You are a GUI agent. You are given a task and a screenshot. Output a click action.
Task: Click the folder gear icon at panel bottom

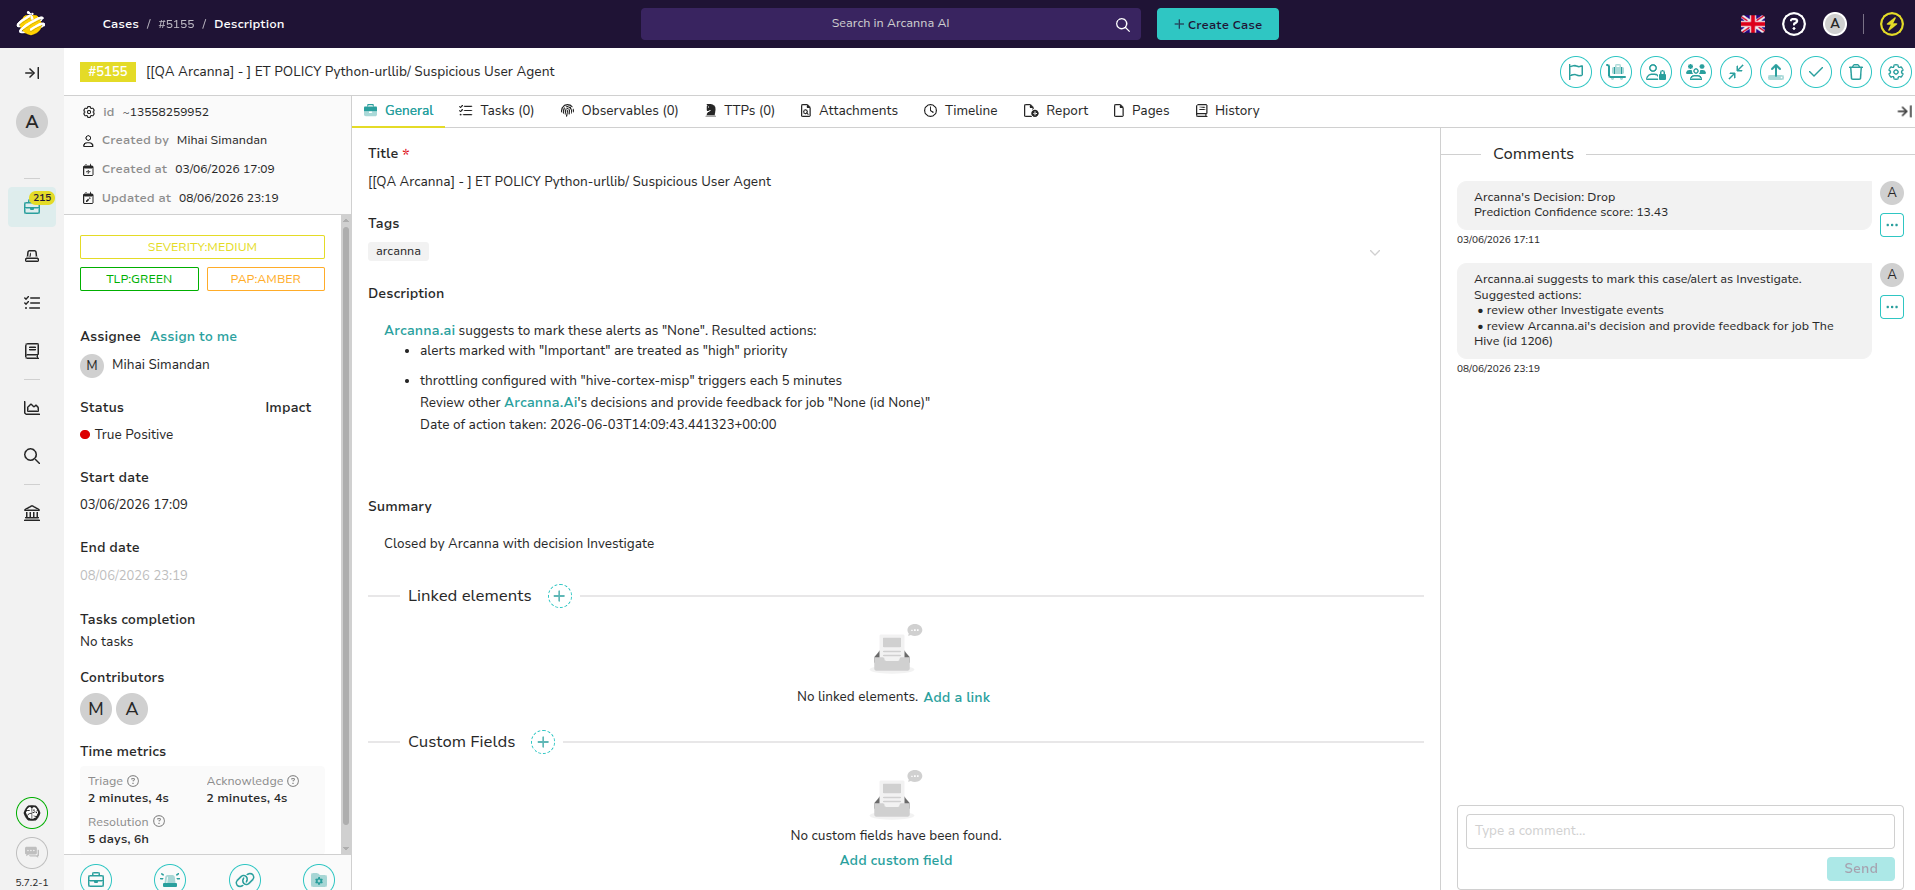tap(319, 879)
